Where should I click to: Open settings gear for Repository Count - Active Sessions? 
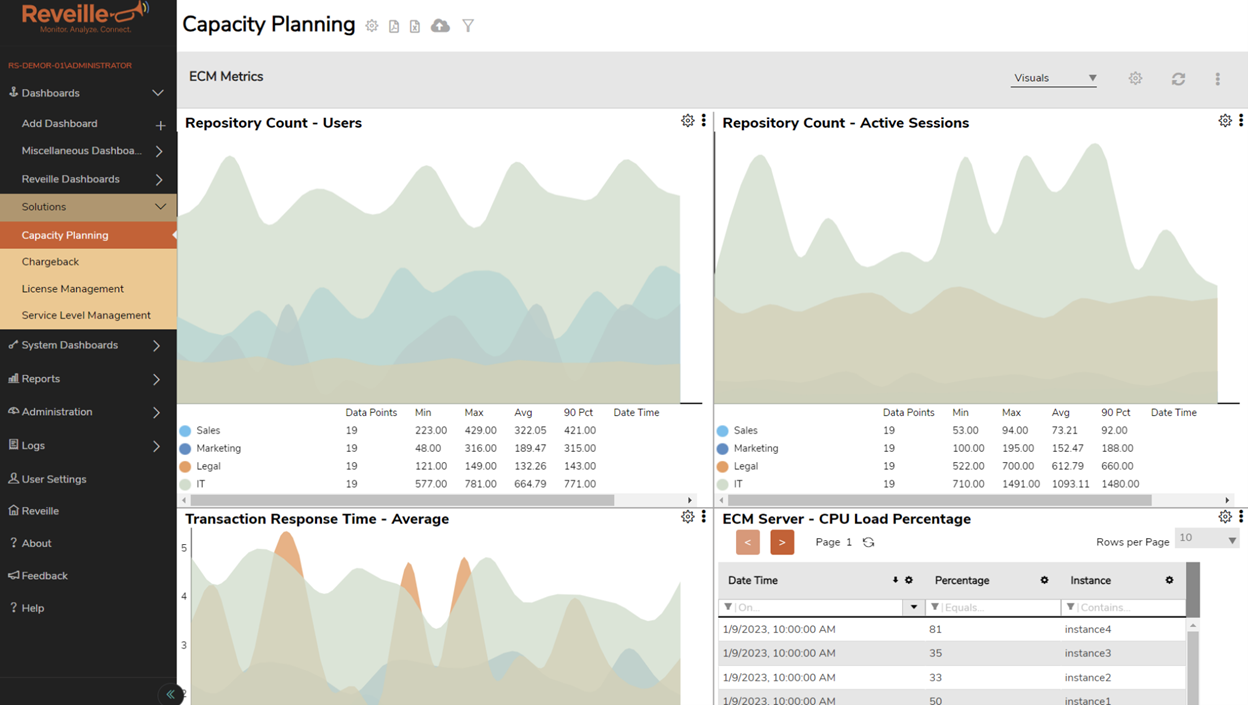coord(1225,120)
